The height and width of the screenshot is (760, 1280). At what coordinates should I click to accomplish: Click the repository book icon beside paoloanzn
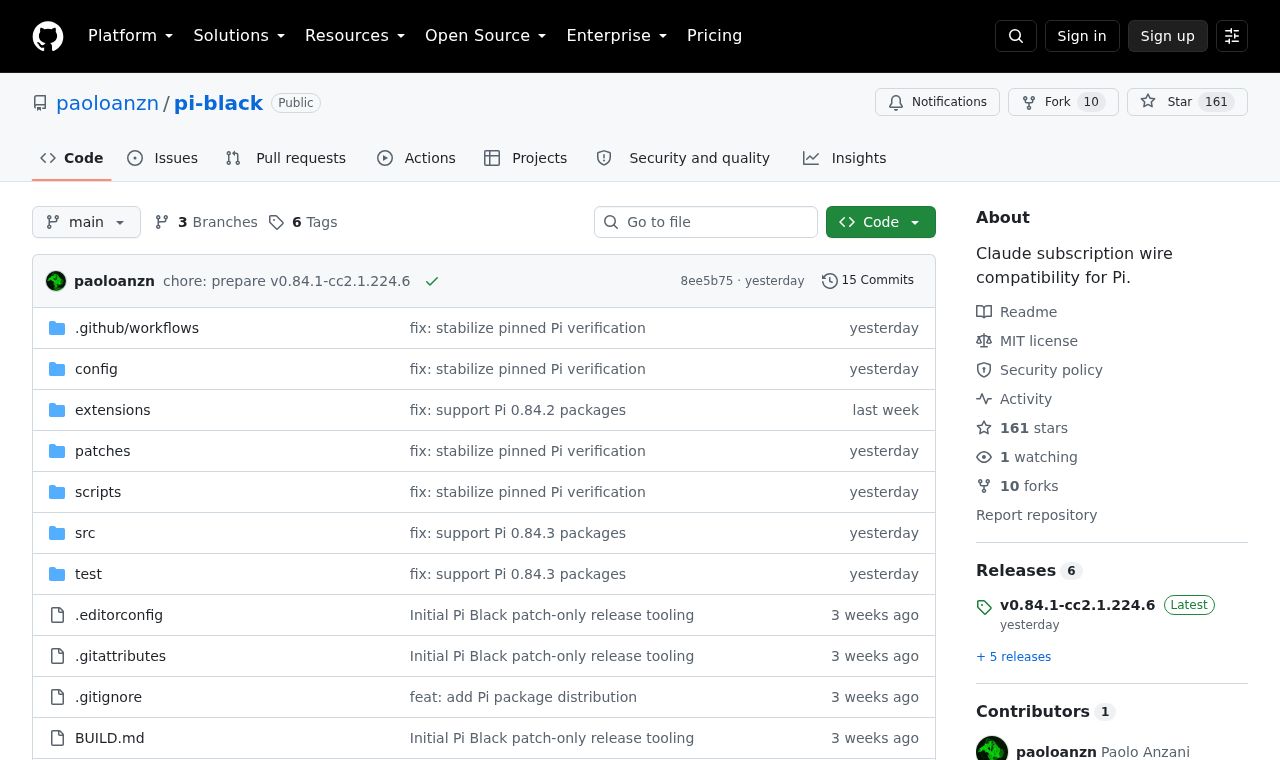coord(40,103)
